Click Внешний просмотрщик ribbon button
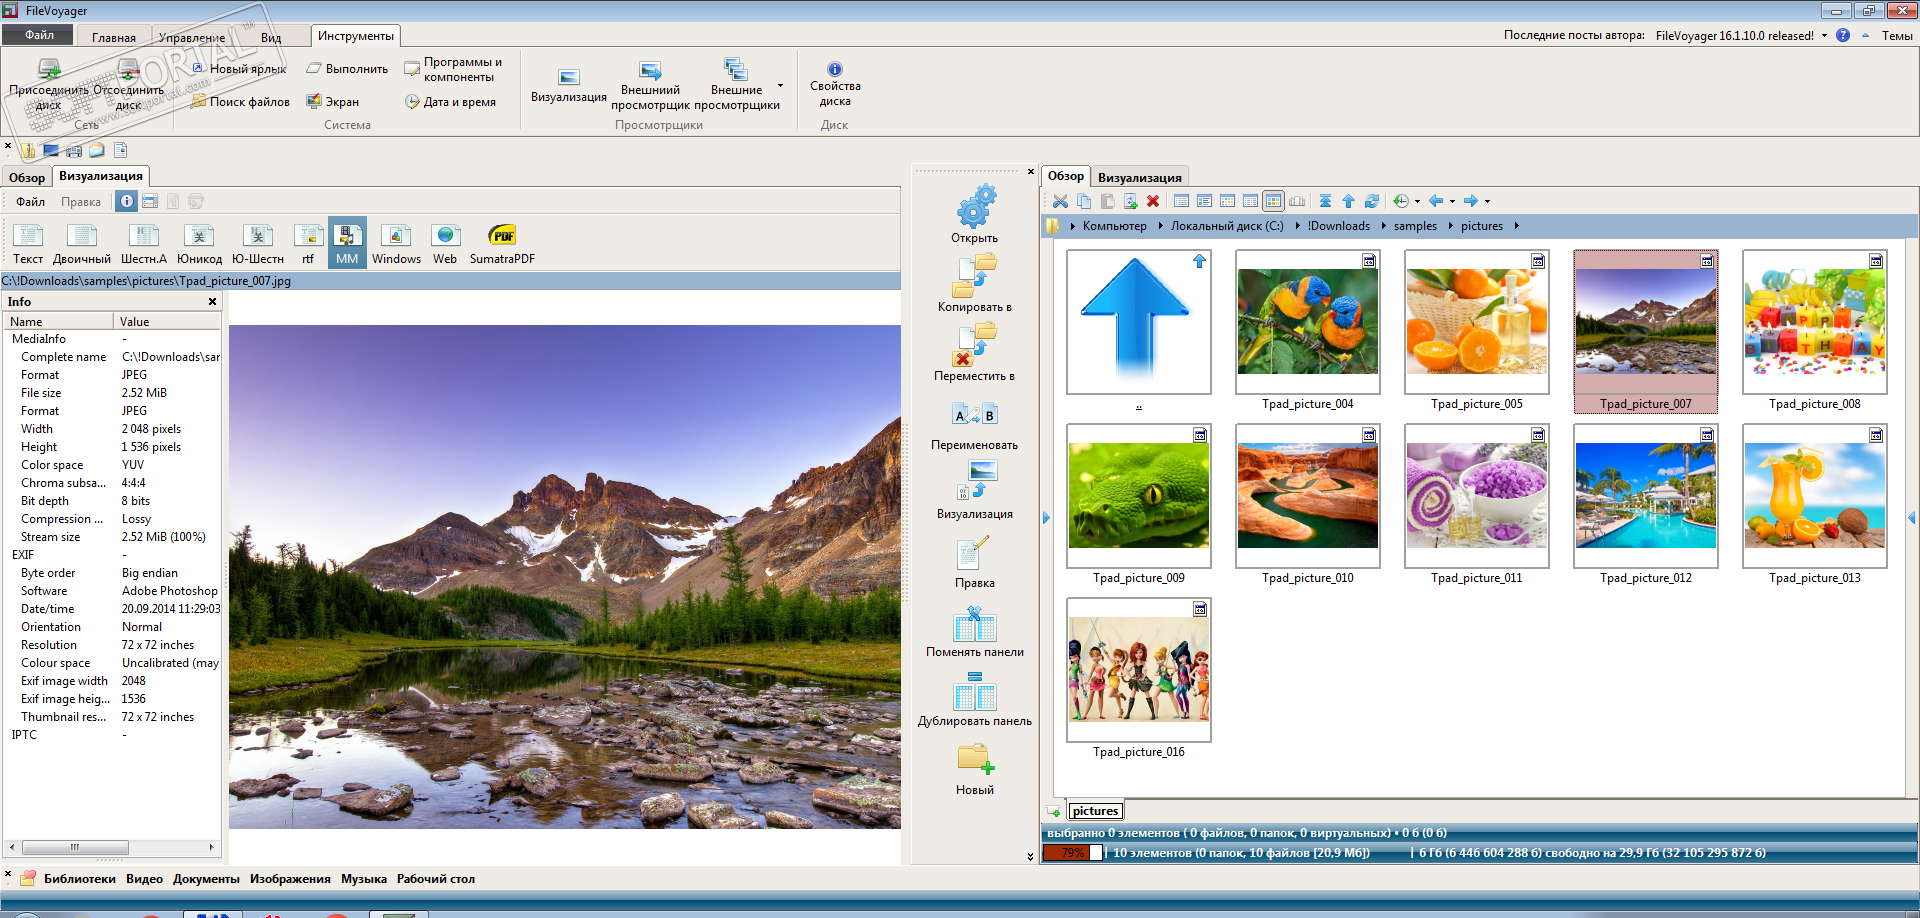 point(650,85)
